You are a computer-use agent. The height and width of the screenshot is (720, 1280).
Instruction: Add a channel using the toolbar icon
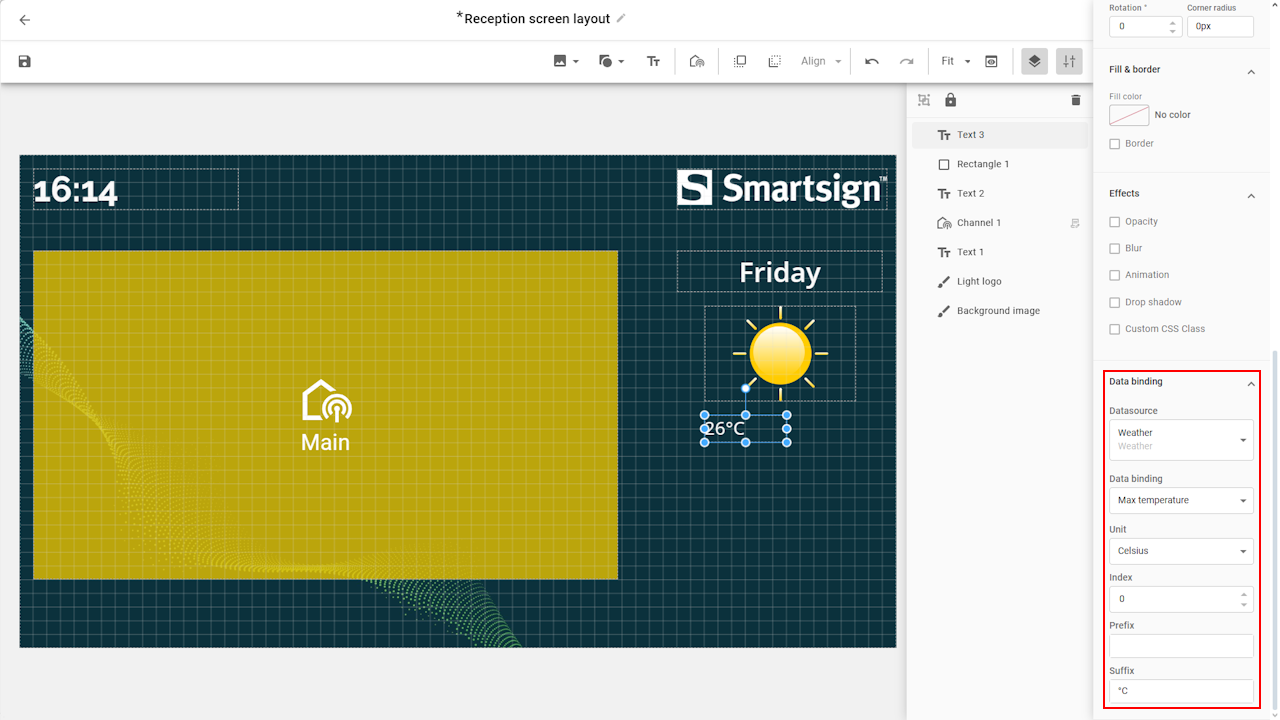pos(697,62)
